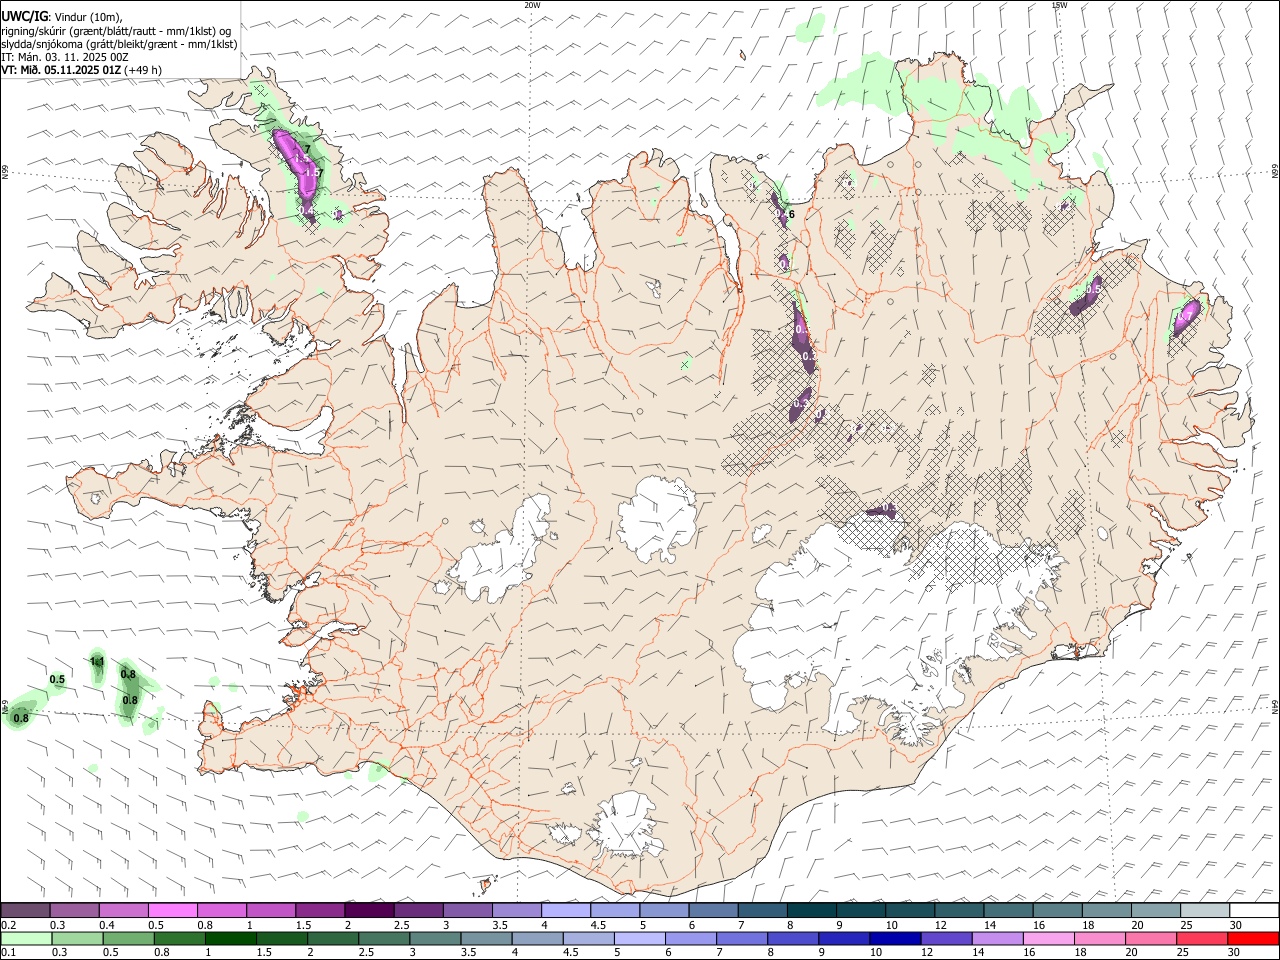Select the light lavender 4 swatch in upper scale
The image size is (1280, 960).
click(x=566, y=910)
